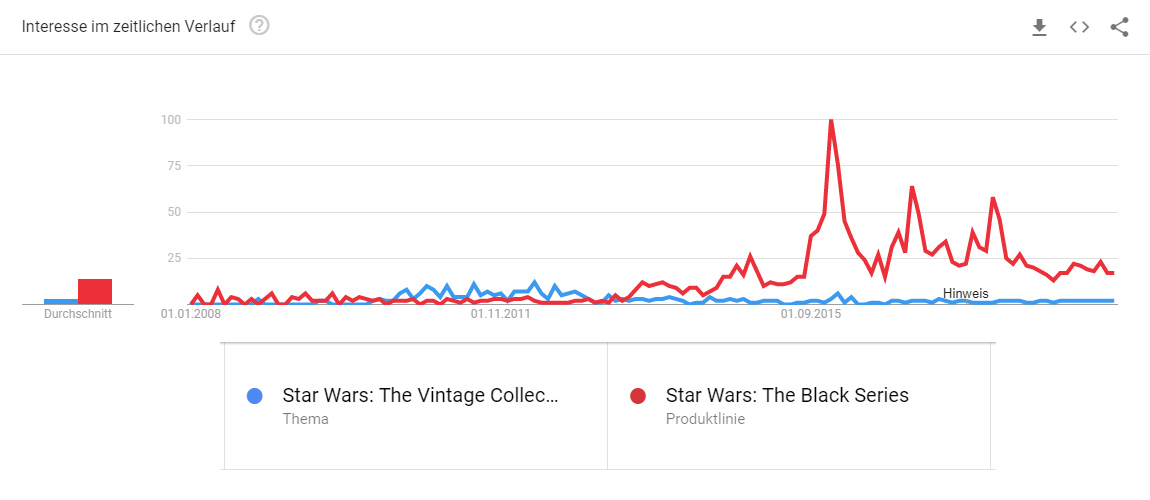Screen dimensions: 1150x500
Task: Select the red average bar
Action: (95, 291)
